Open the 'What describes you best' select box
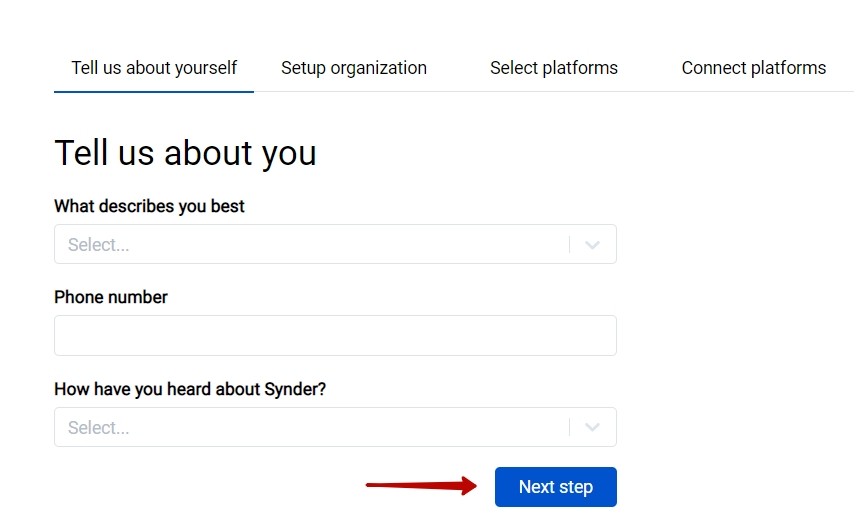 335,244
